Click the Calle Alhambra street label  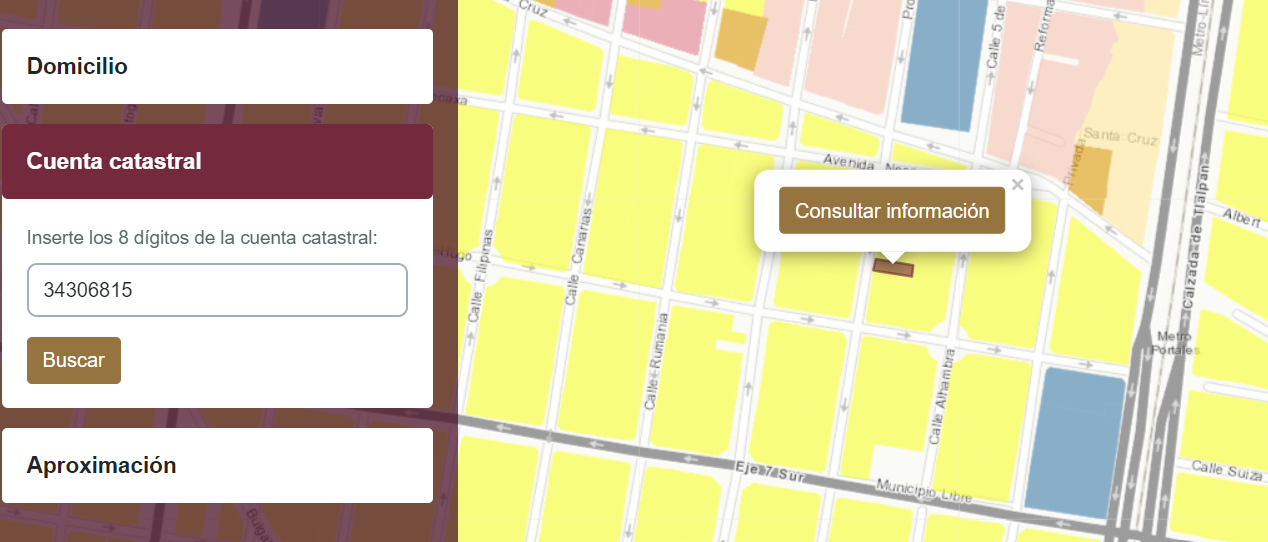[x=941, y=397]
